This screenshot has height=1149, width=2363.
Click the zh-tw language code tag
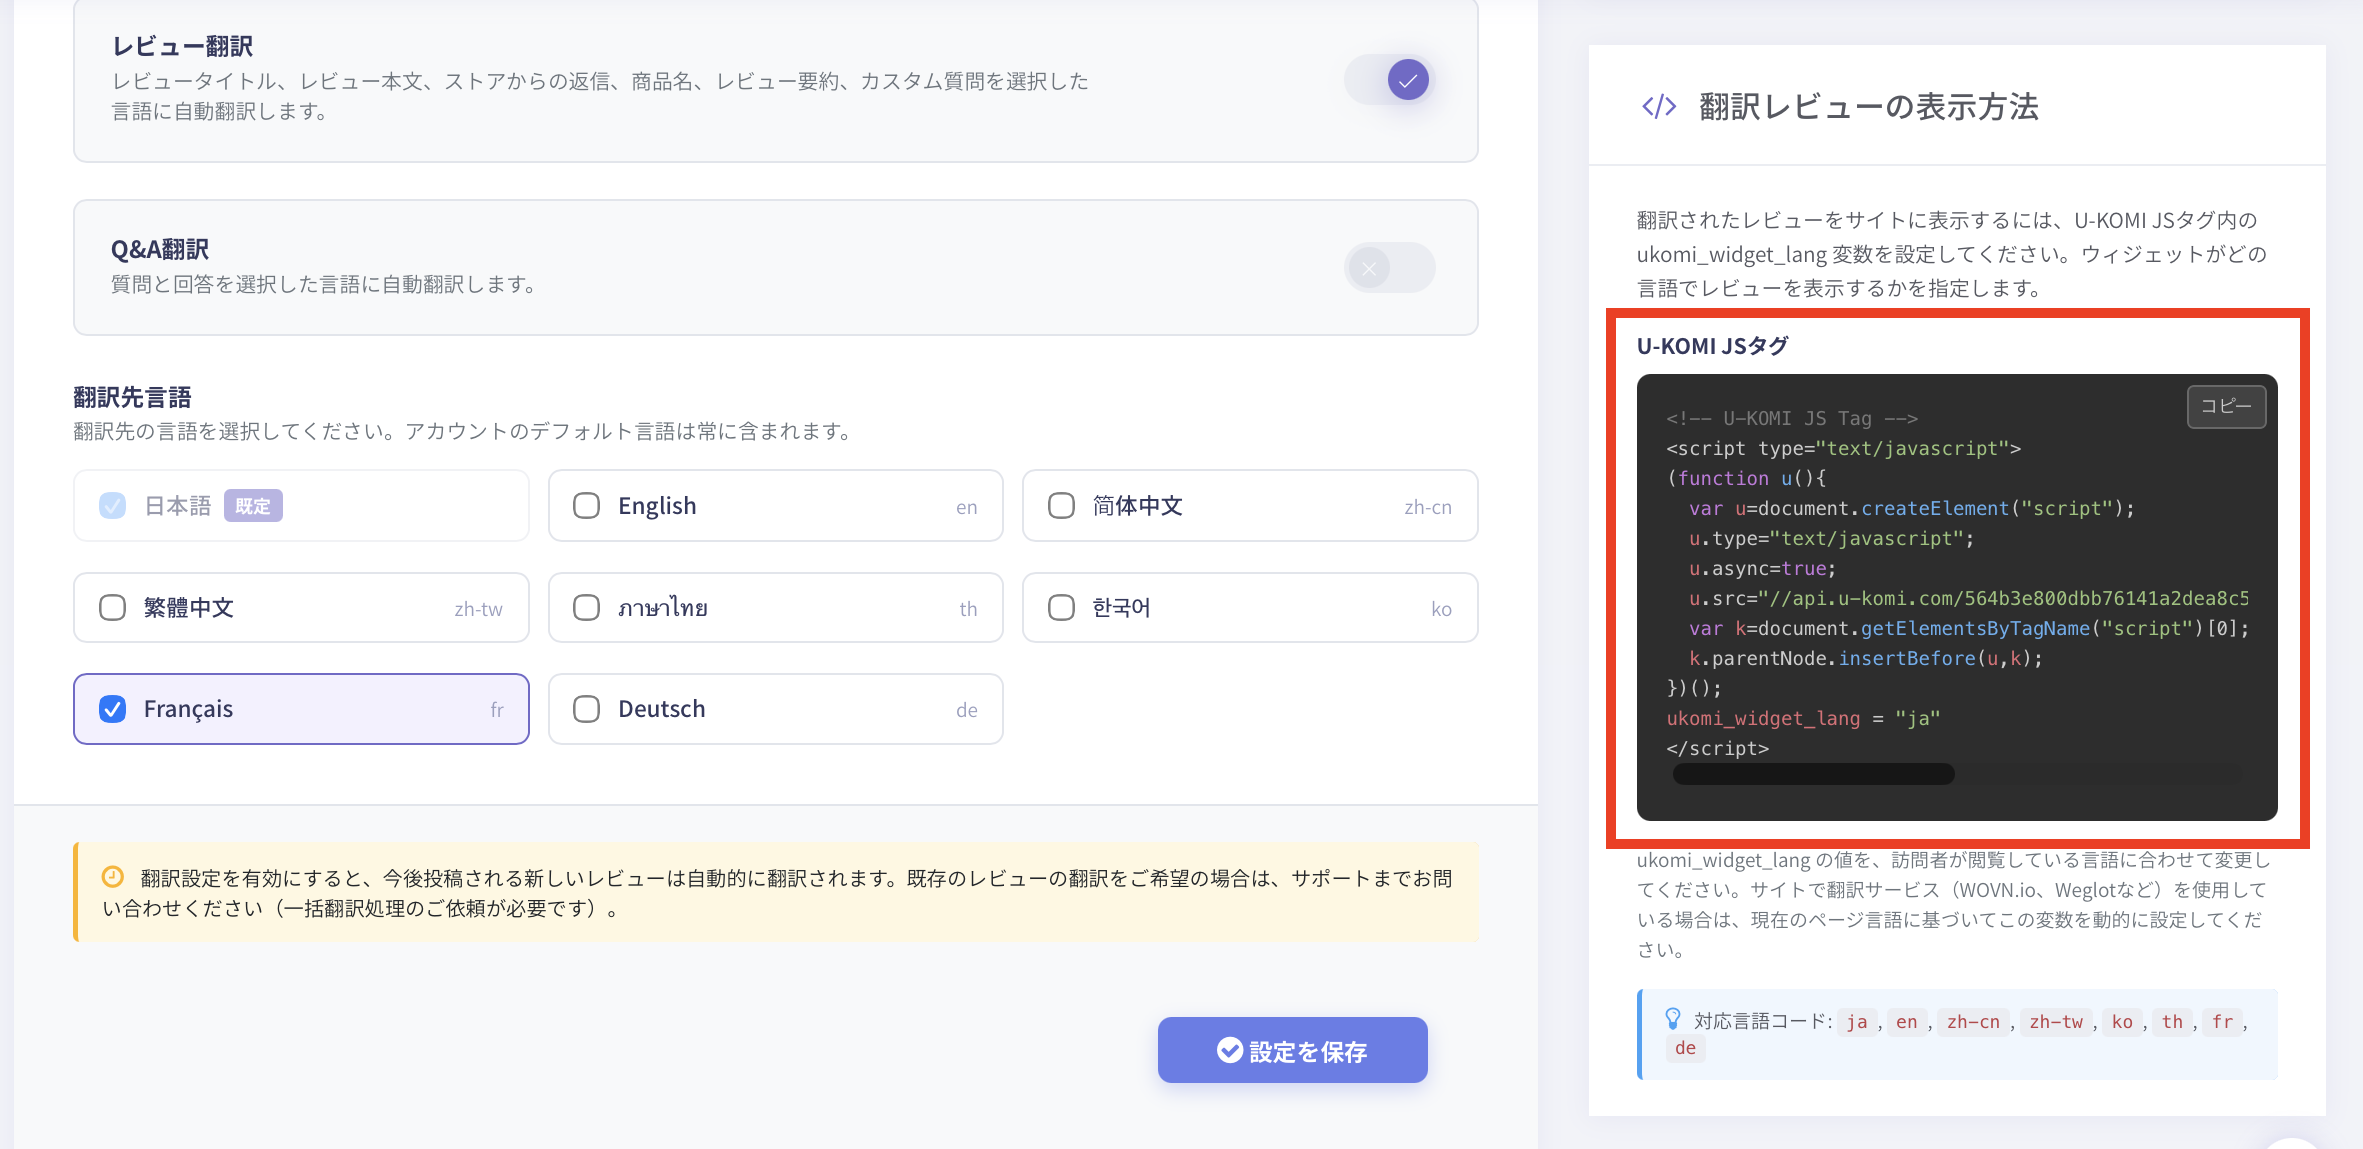tap(2055, 1022)
